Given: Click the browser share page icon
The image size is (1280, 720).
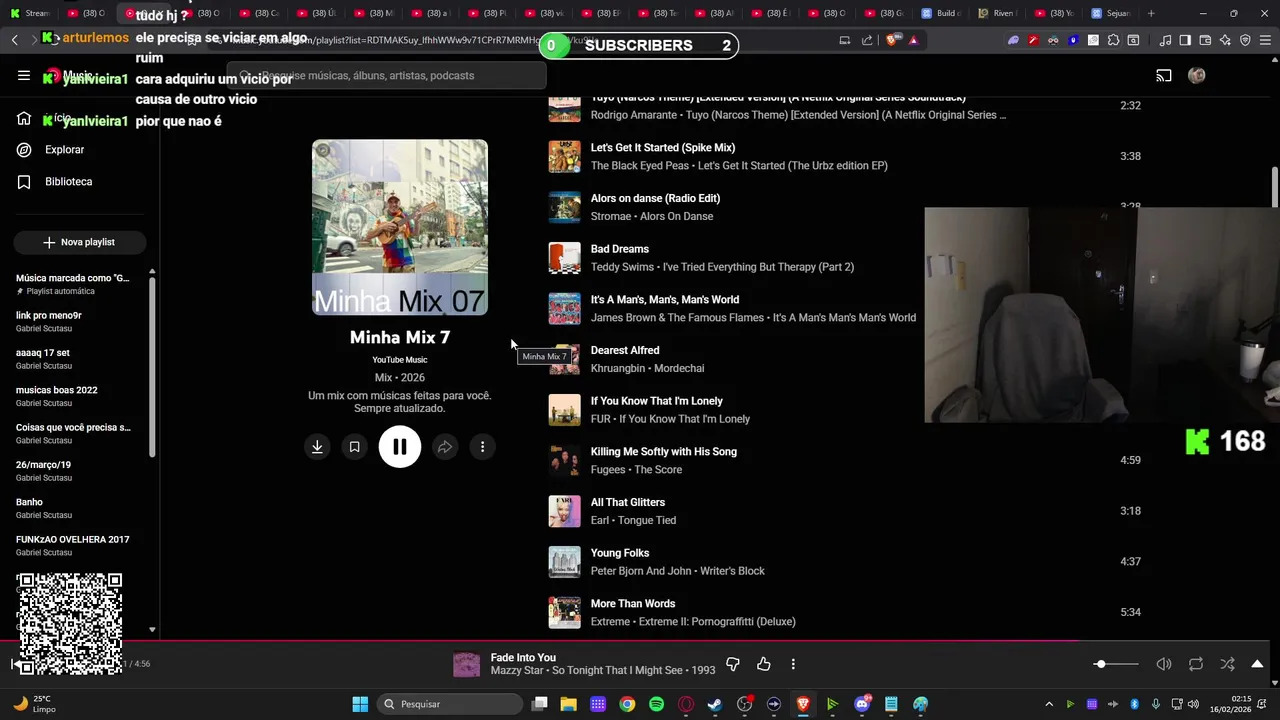Looking at the screenshot, I should [x=867, y=40].
